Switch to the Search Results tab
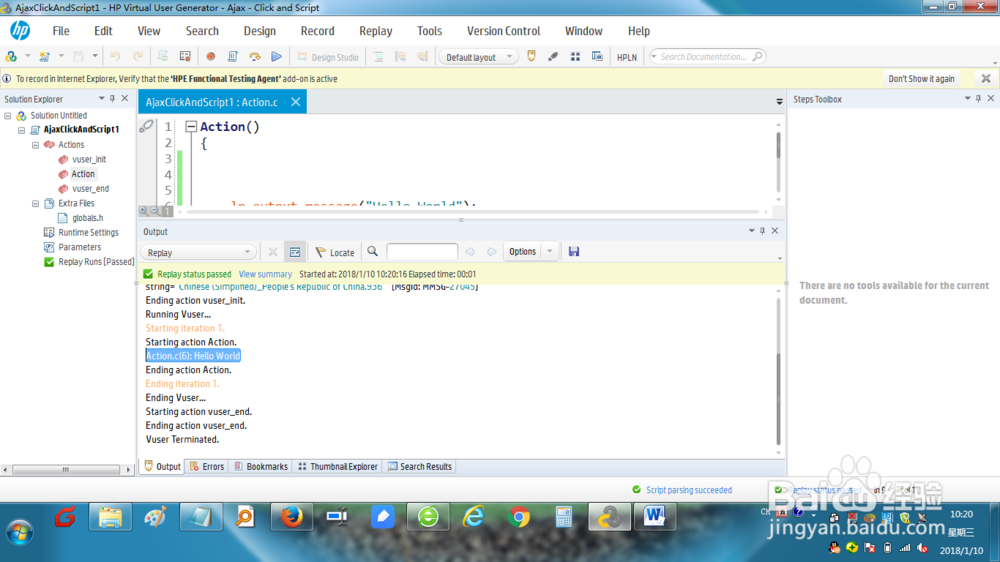 (420, 467)
